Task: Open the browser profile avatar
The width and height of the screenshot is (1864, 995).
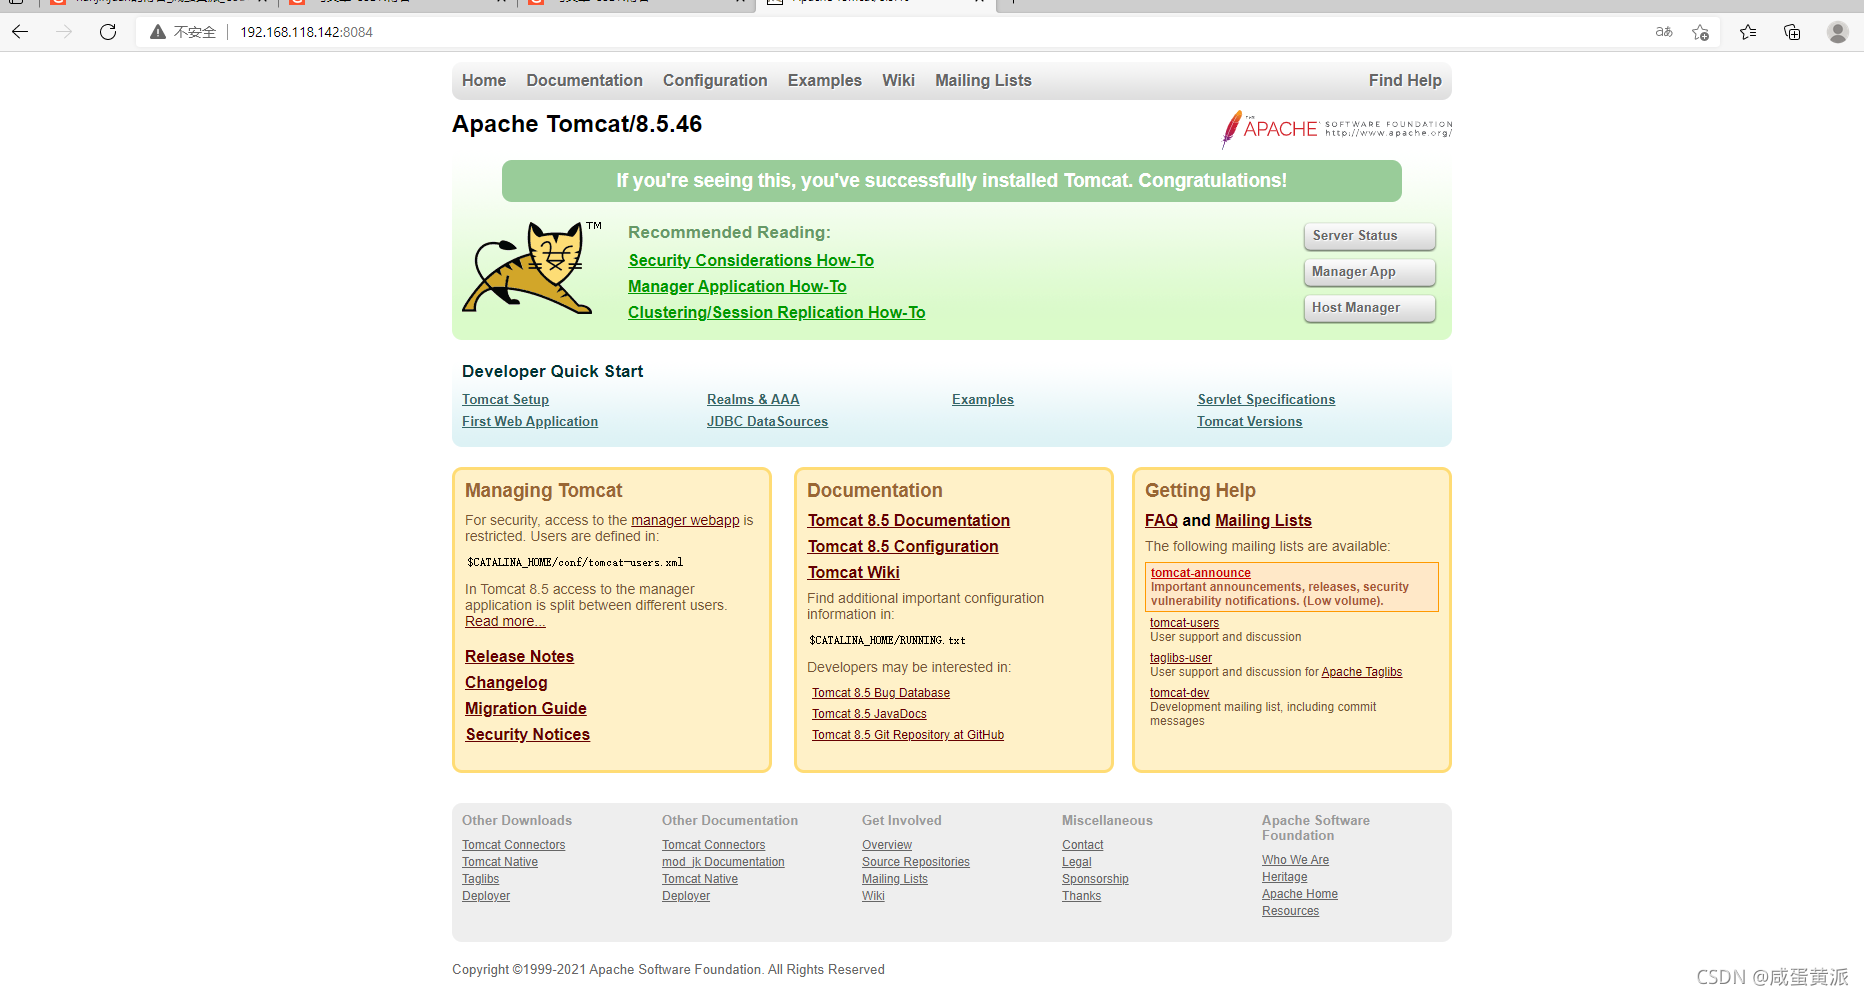Action: click(1838, 32)
